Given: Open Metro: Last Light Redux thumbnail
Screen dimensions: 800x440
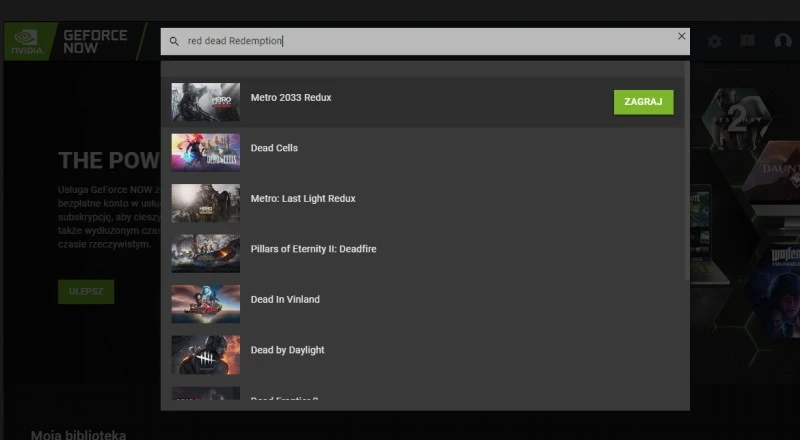Looking at the screenshot, I should click(206, 203).
